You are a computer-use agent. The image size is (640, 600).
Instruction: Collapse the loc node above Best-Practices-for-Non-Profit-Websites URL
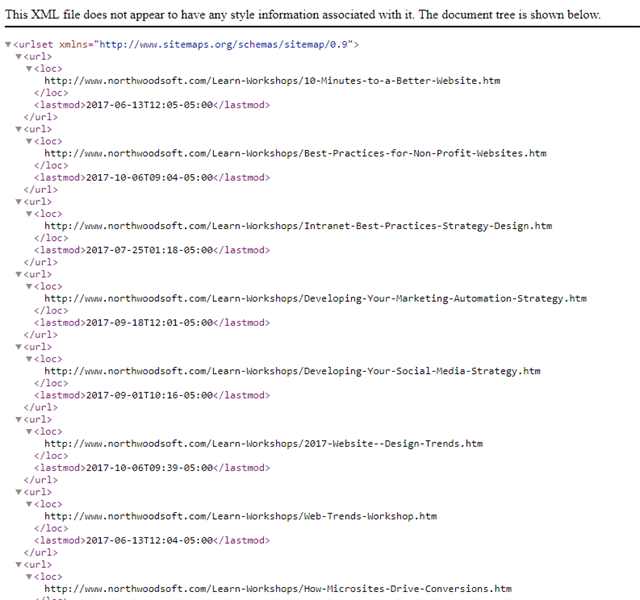coord(29,141)
